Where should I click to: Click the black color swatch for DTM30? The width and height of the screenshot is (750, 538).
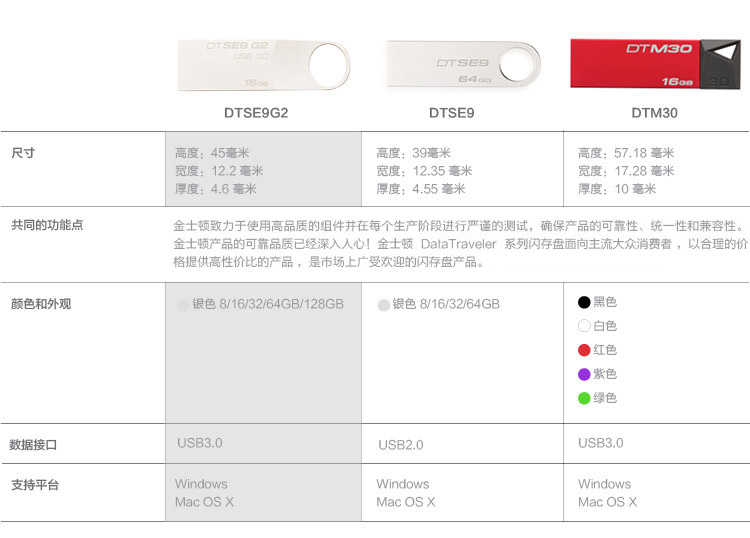click(x=584, y=302)
